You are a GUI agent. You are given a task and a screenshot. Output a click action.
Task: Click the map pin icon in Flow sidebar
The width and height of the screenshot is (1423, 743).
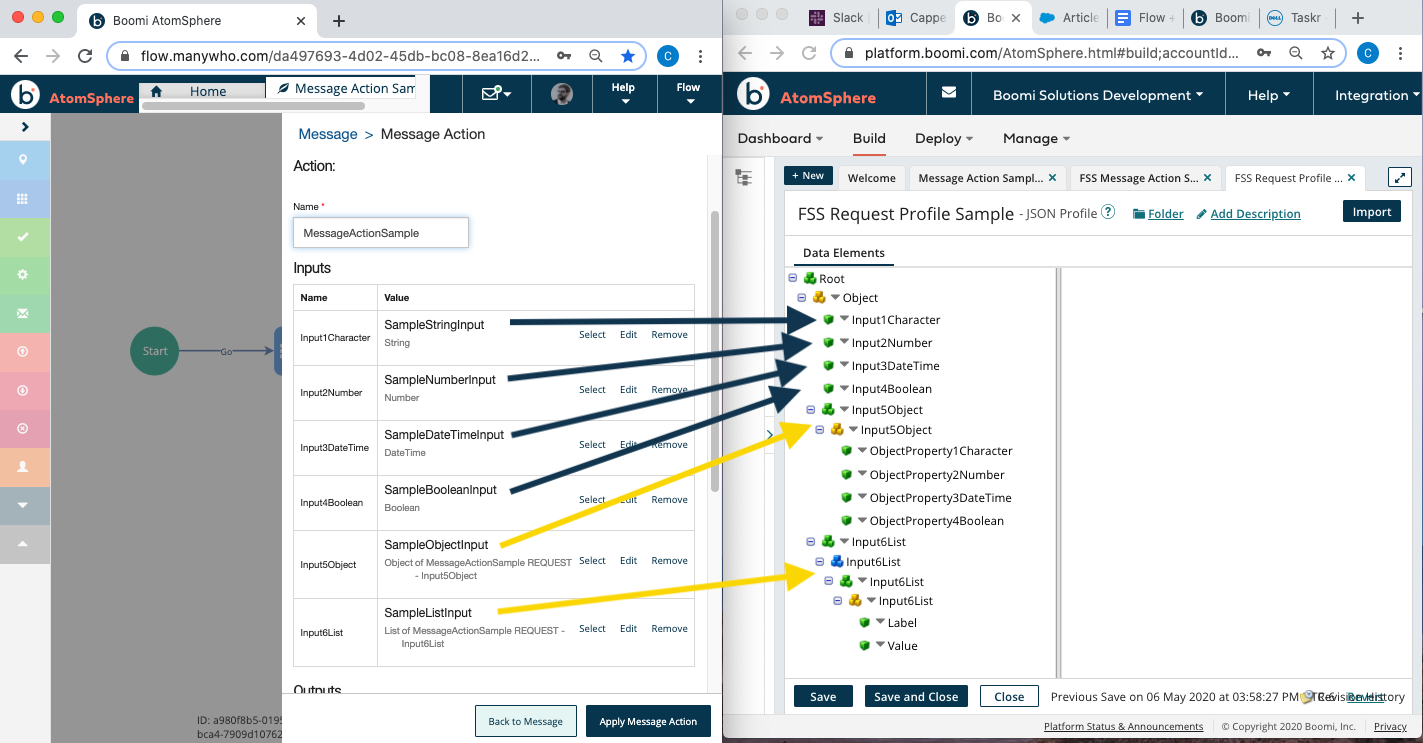click(x=23, y=160)
